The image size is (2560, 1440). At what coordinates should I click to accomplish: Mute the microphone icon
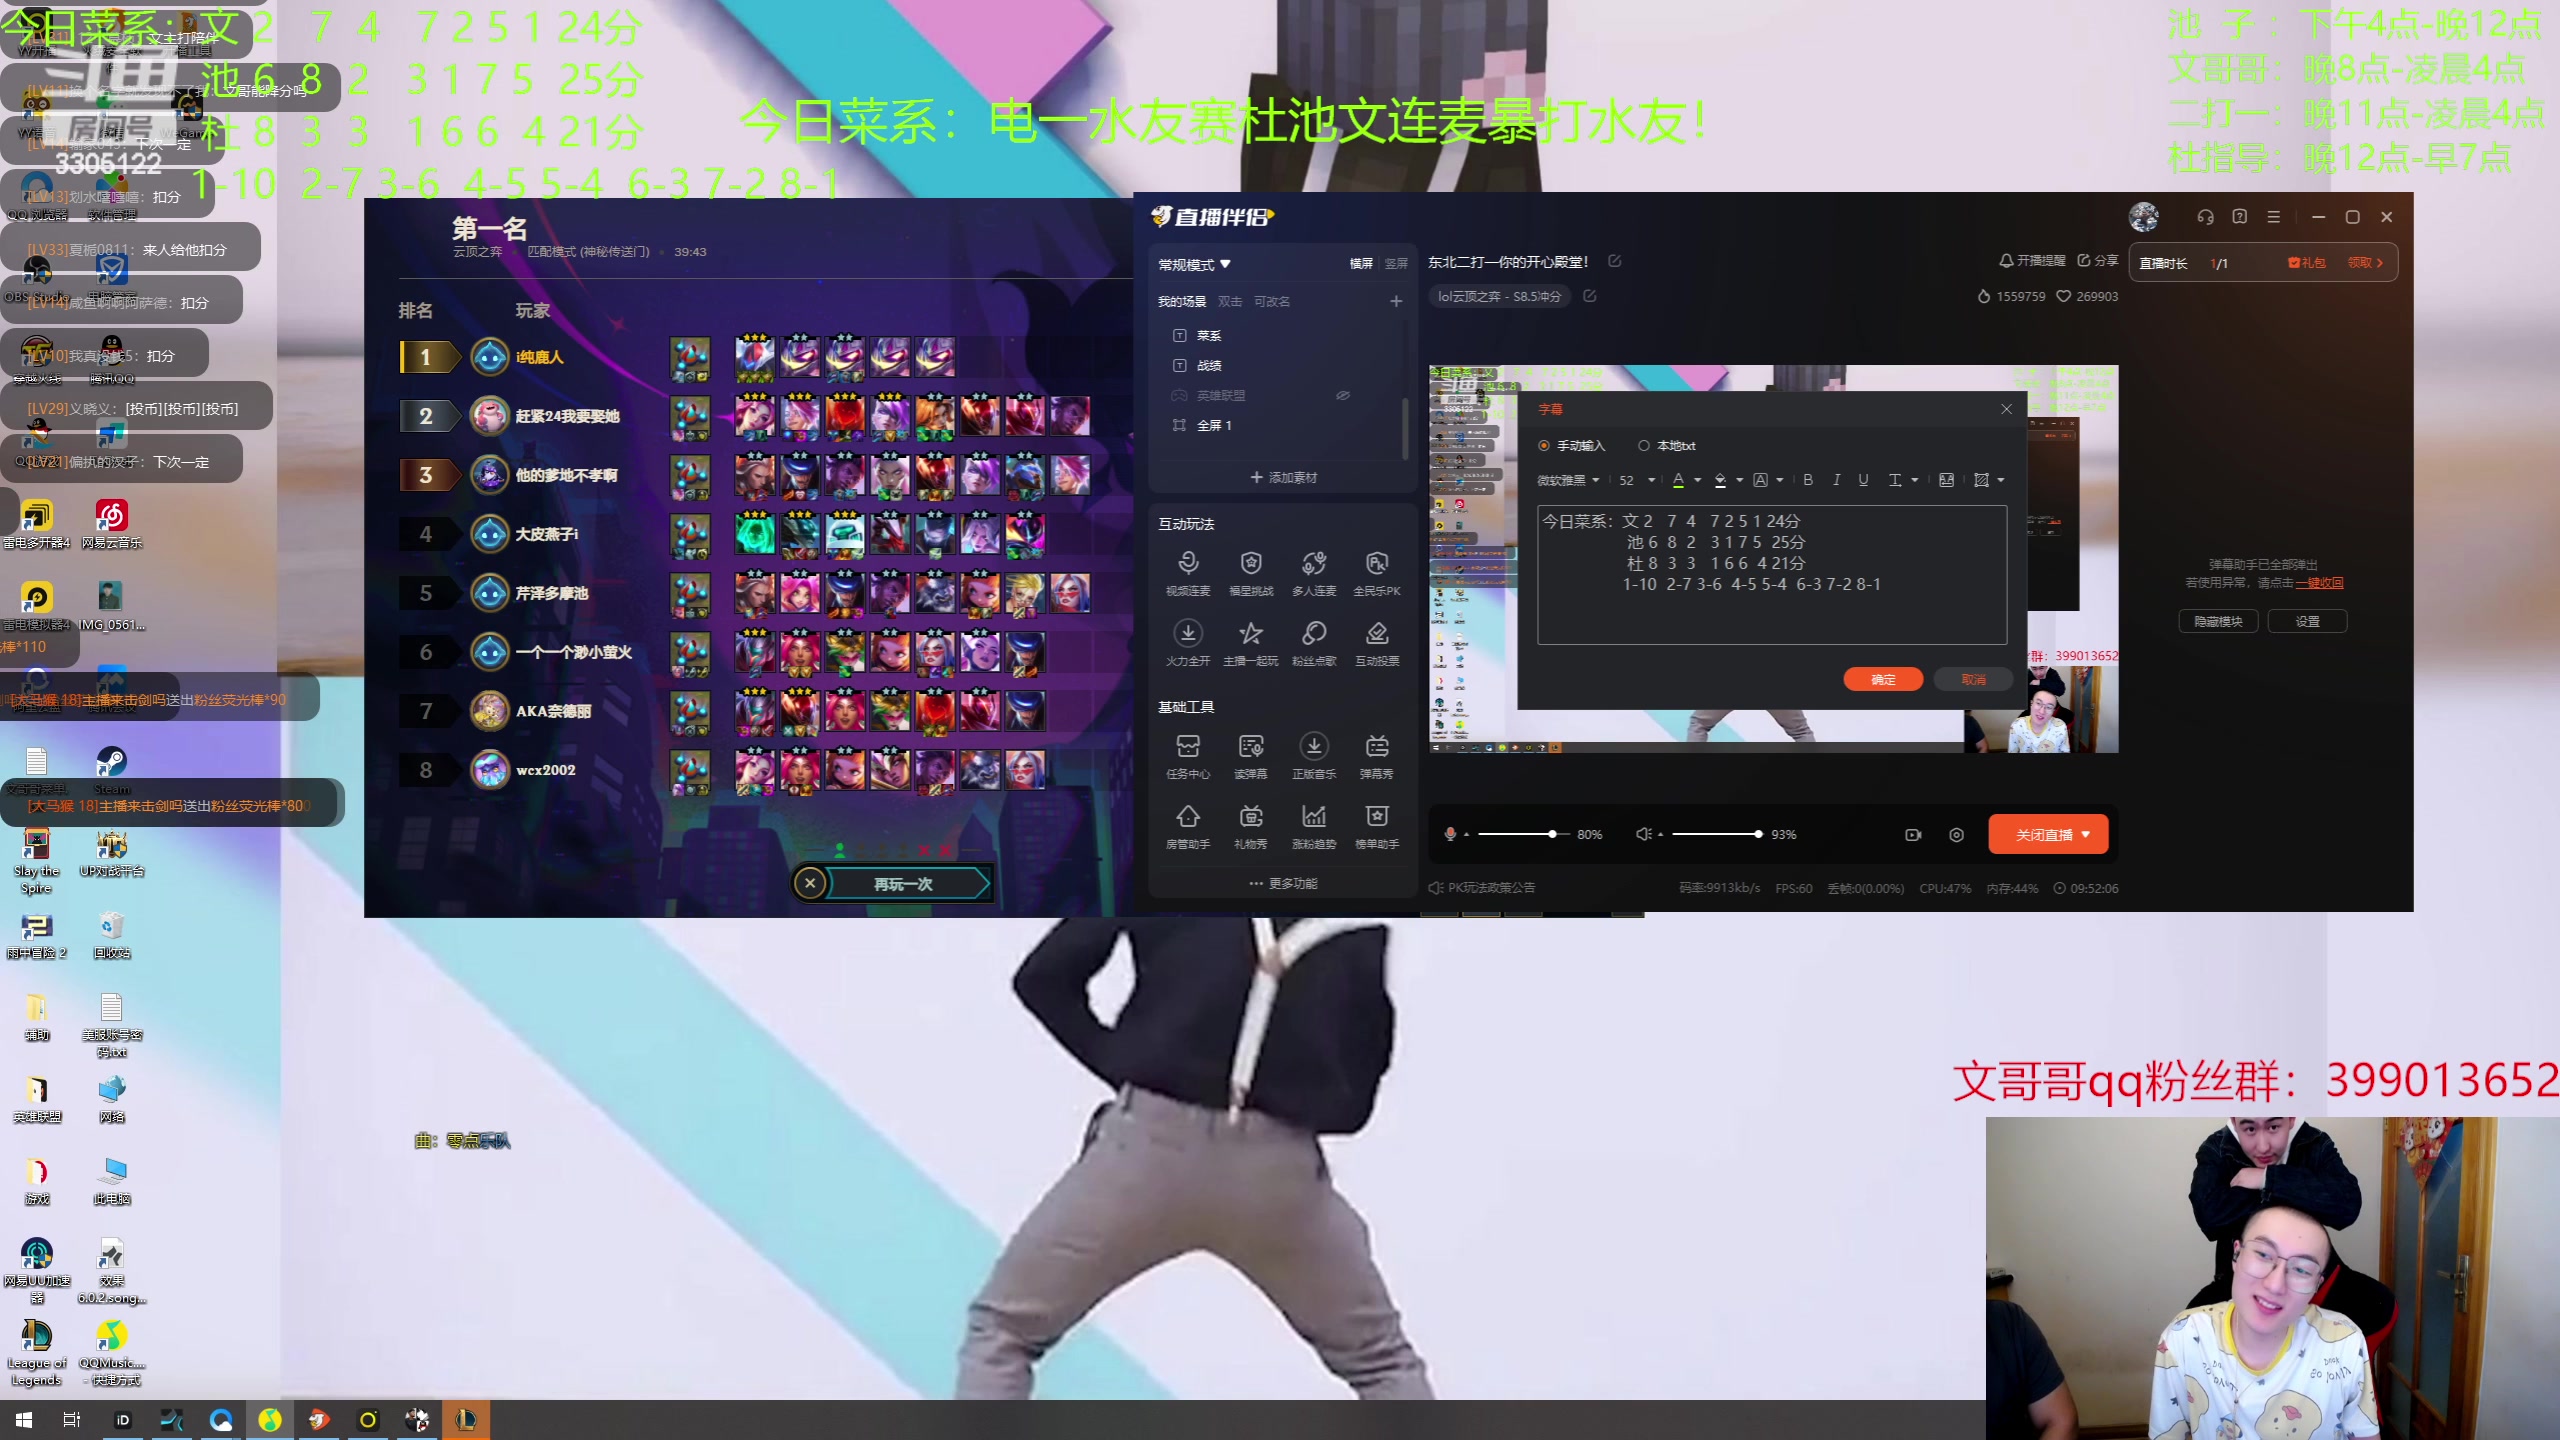(1450, 835)
